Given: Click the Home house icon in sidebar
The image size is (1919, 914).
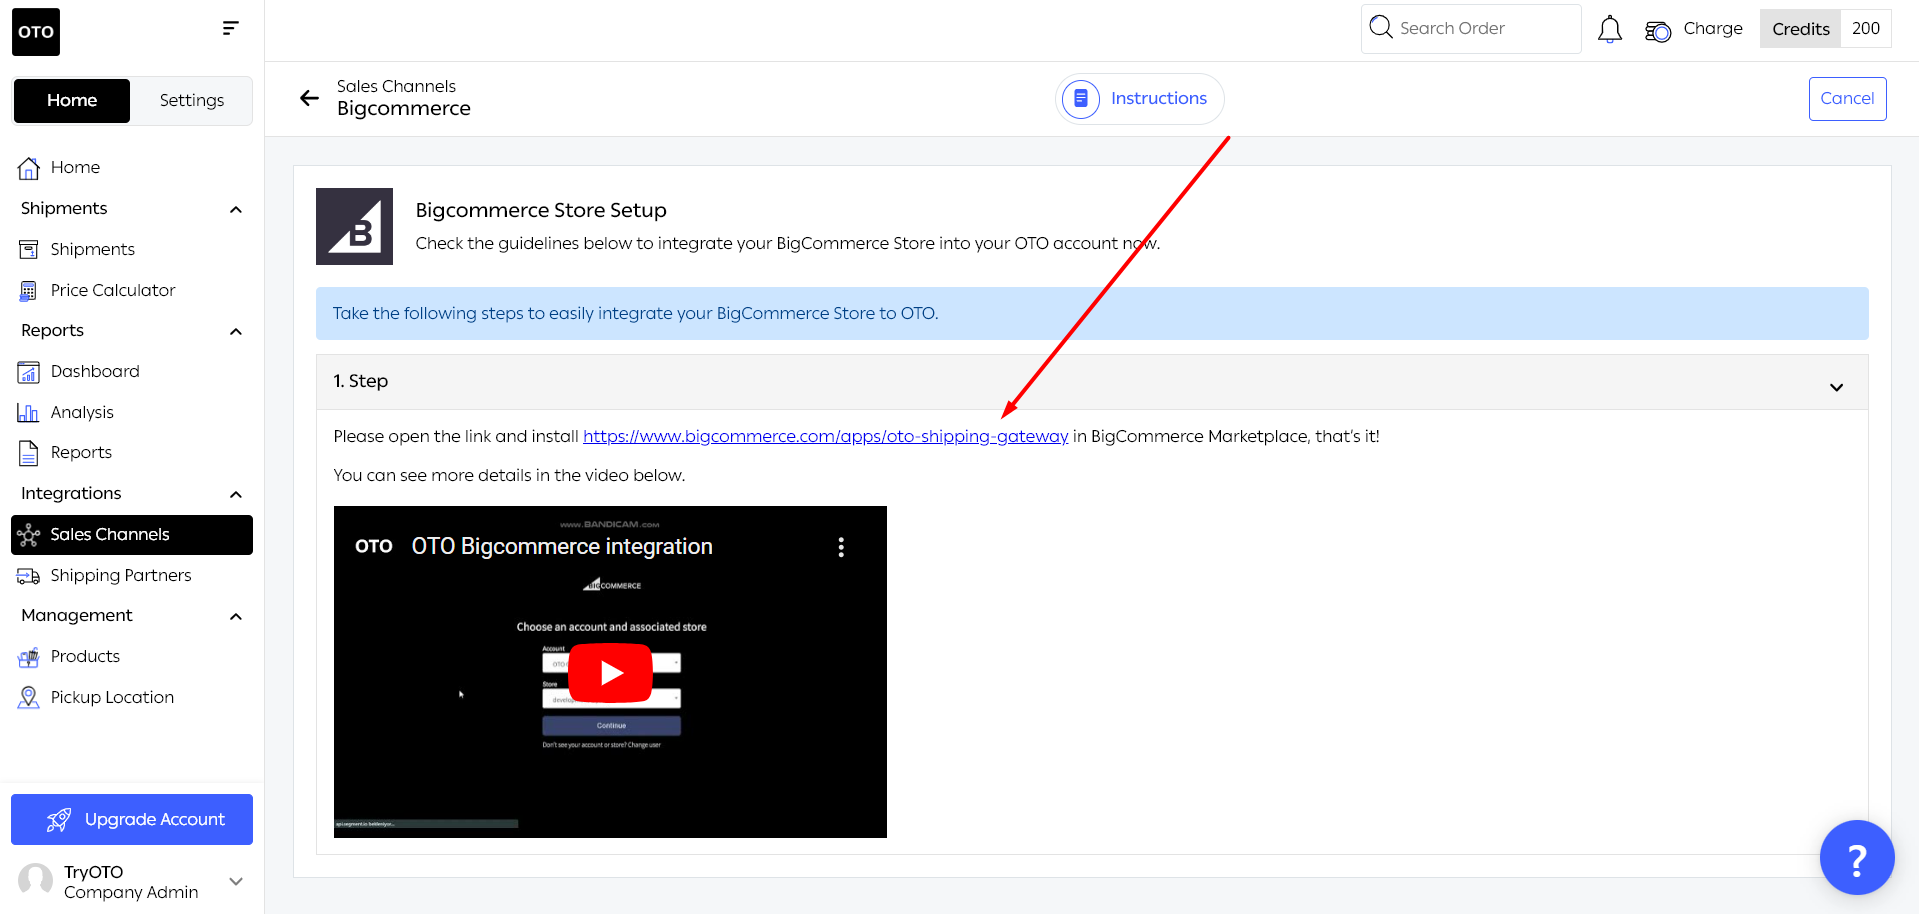Looking at the screenshot, I should (29, 168).
